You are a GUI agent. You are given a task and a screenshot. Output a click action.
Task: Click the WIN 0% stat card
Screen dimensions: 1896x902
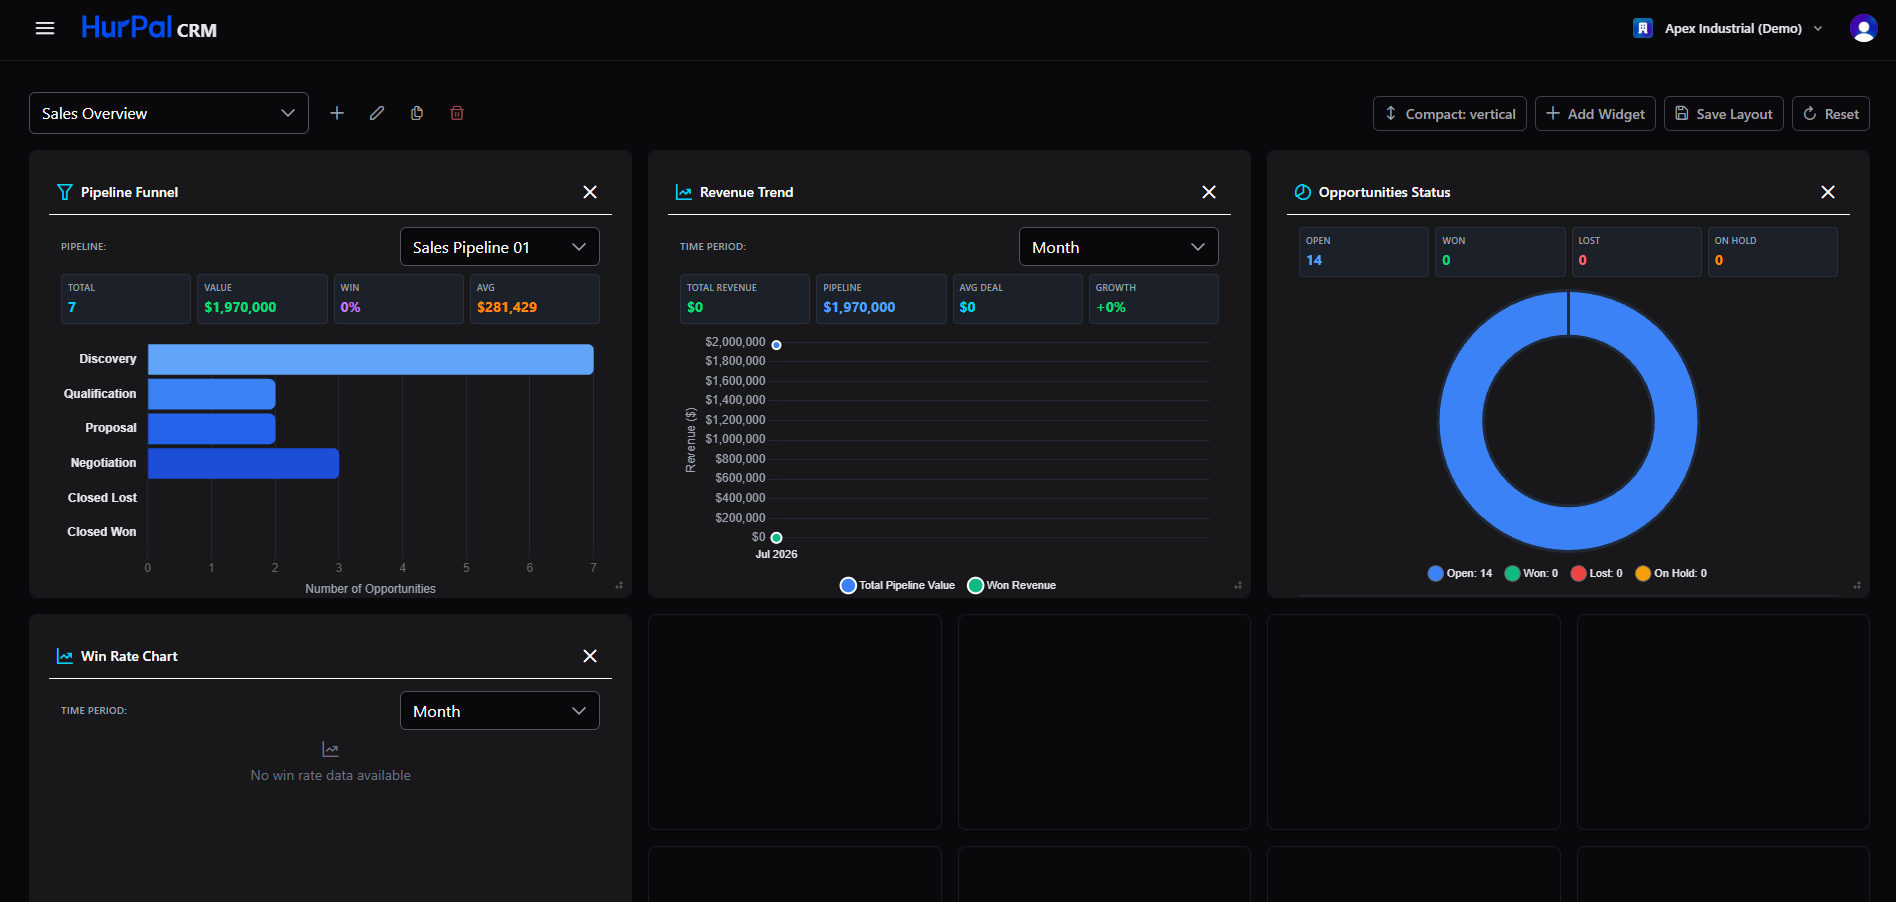click(399, 299)
